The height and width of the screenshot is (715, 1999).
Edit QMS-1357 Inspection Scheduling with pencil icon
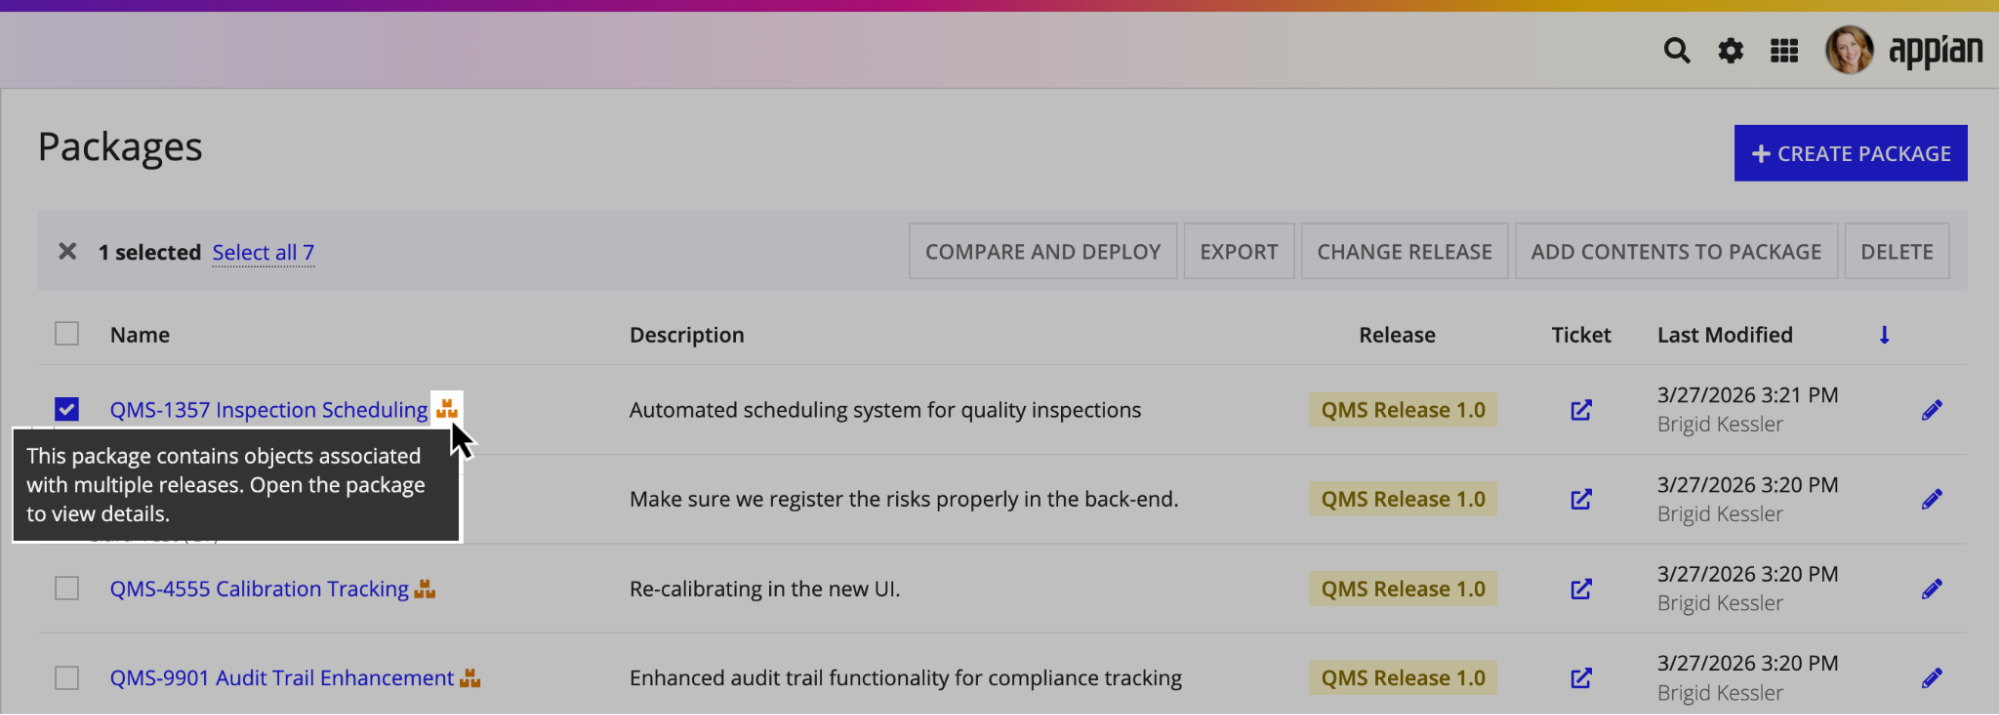click(1932, 410)
